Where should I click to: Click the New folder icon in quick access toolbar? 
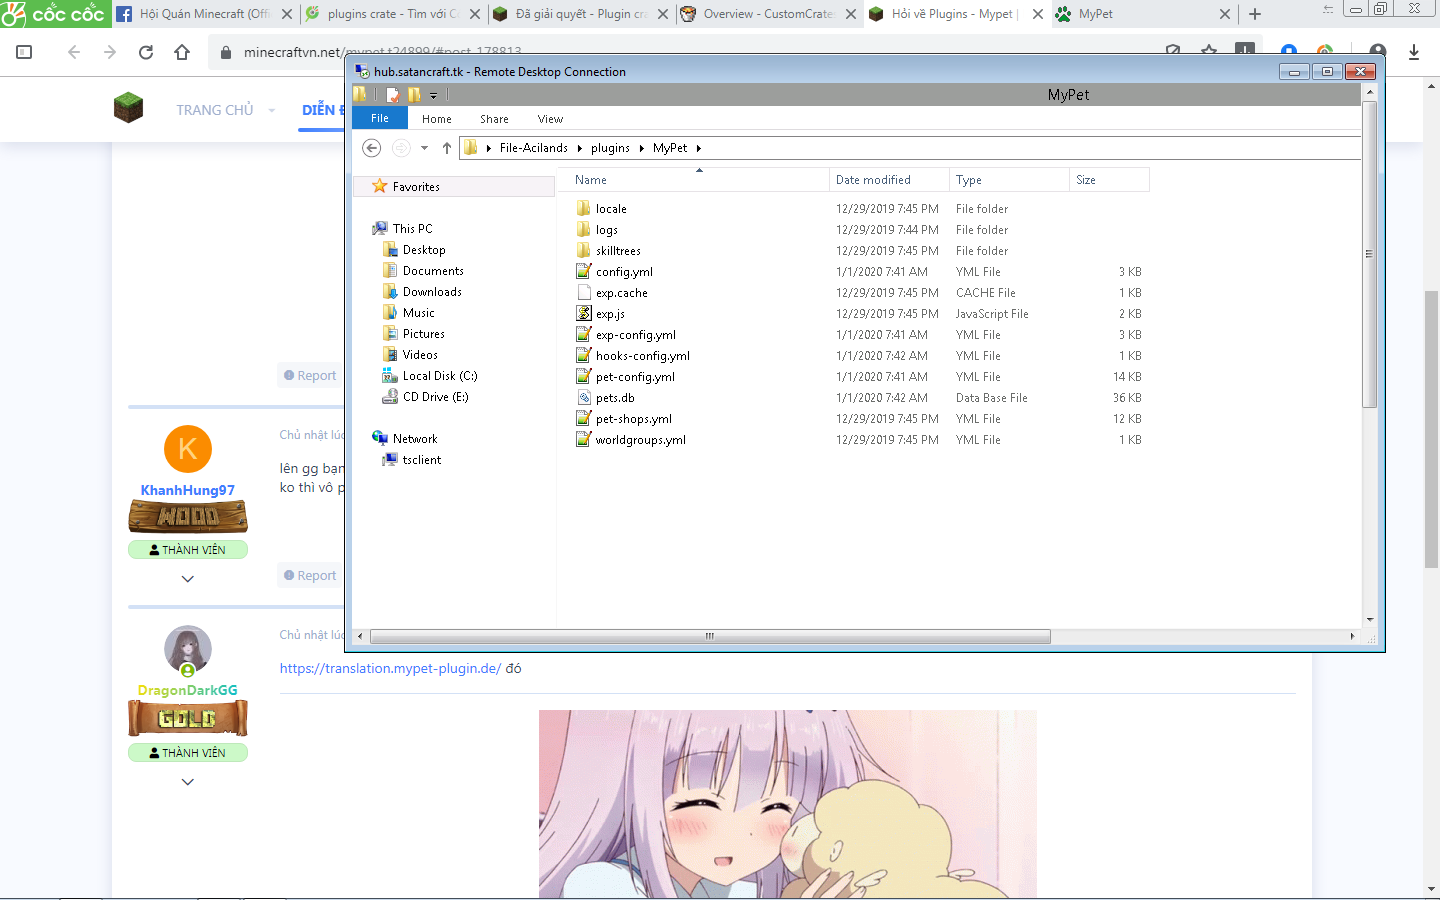(414, 95)
